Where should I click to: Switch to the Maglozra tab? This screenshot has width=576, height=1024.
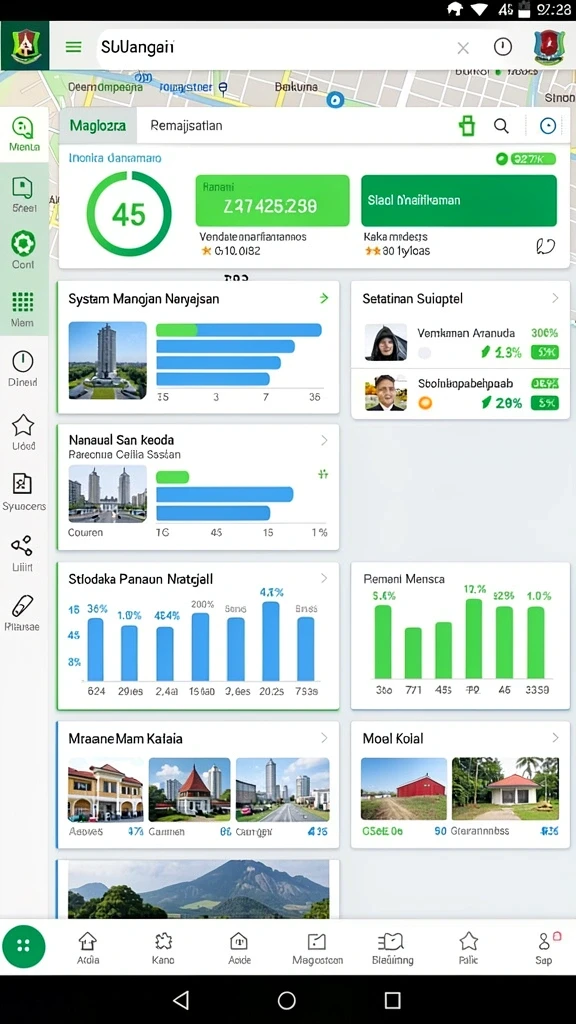click(x=98, y=126)
